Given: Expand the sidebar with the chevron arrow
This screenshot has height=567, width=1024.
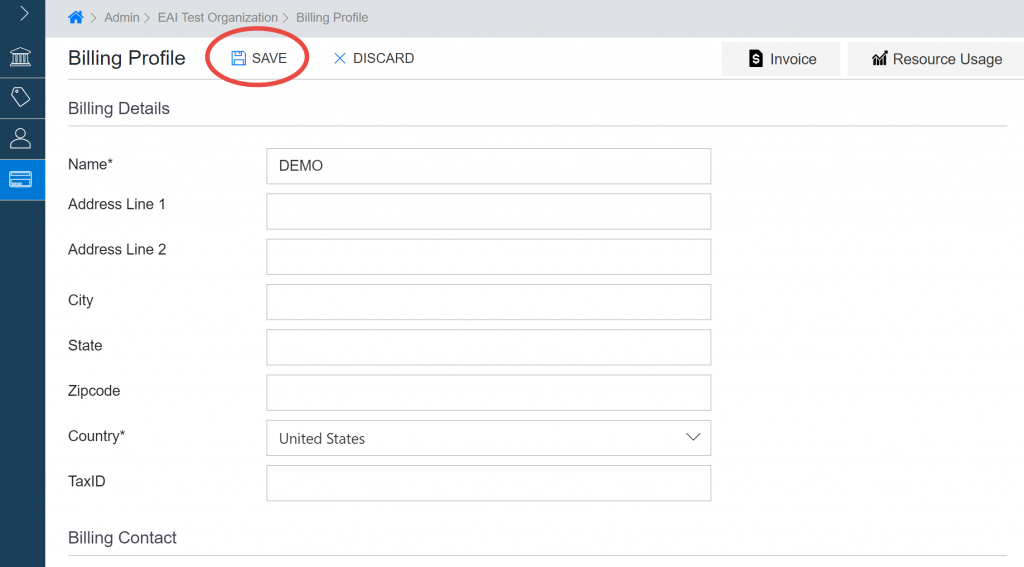Looking at the screenshot, I should [24, 13].
